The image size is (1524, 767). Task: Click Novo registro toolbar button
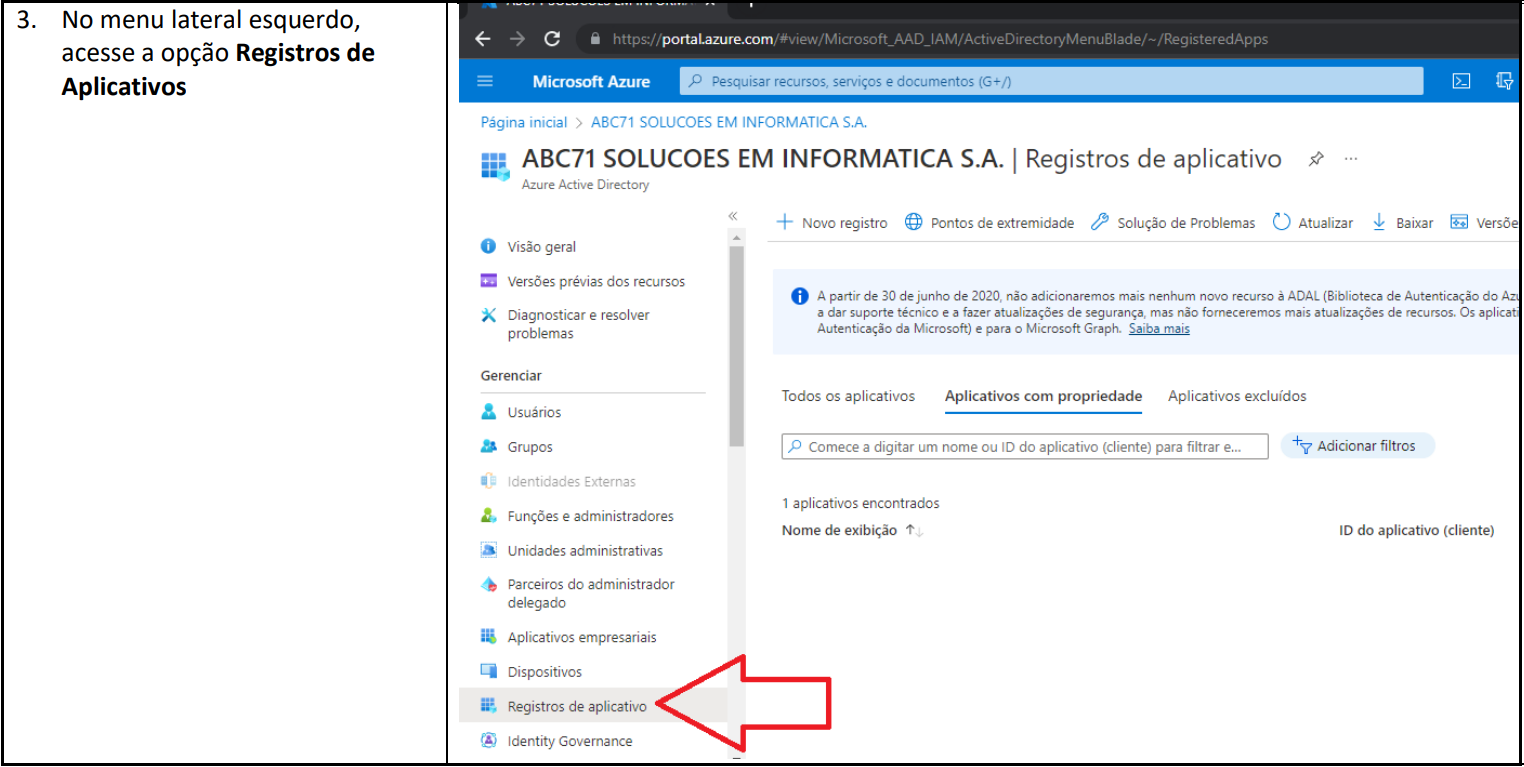pyautogui.click(x=832, y=223)
